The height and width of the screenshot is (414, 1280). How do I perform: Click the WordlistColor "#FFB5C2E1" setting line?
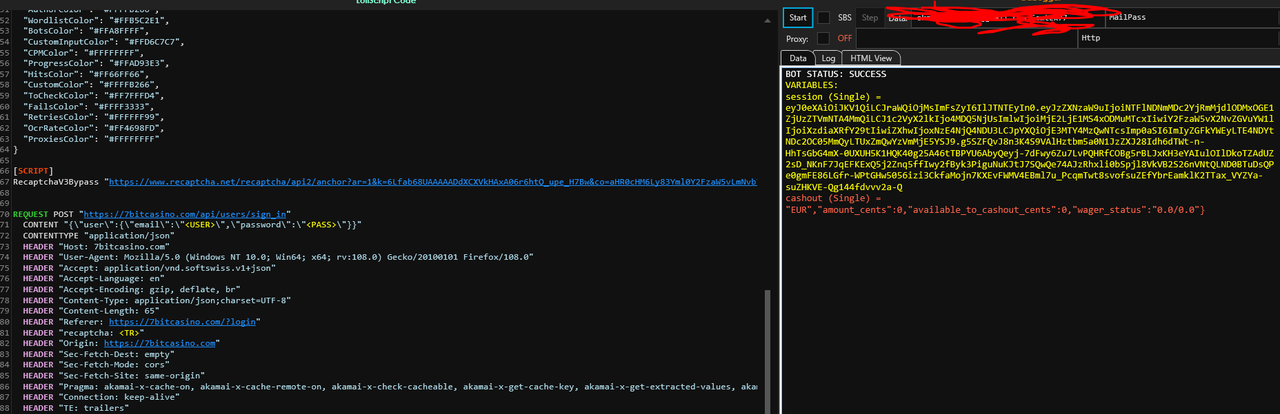coord(95,20)
